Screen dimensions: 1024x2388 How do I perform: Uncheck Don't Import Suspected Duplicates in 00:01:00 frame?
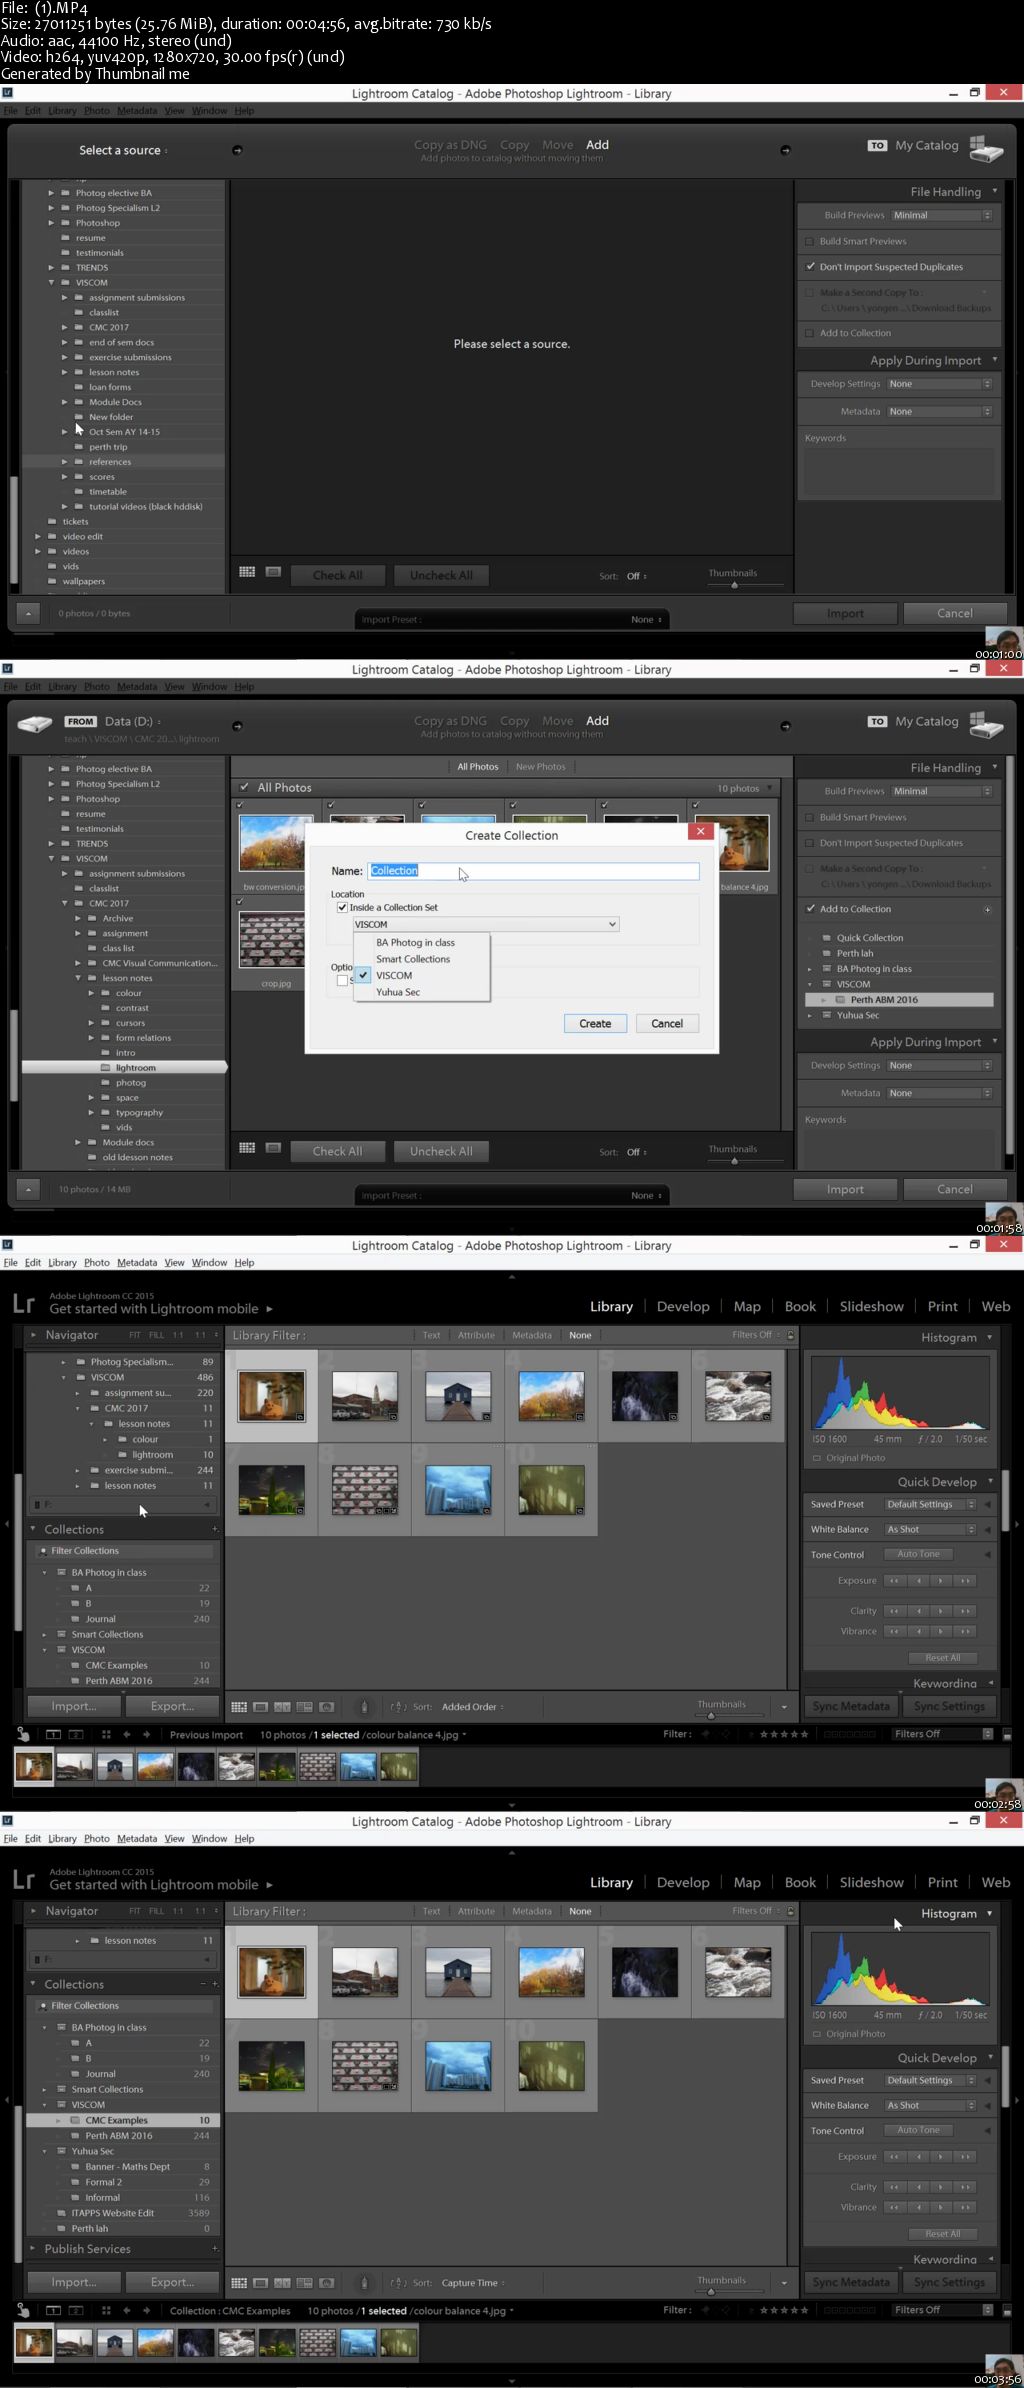(x=810, y=267)
